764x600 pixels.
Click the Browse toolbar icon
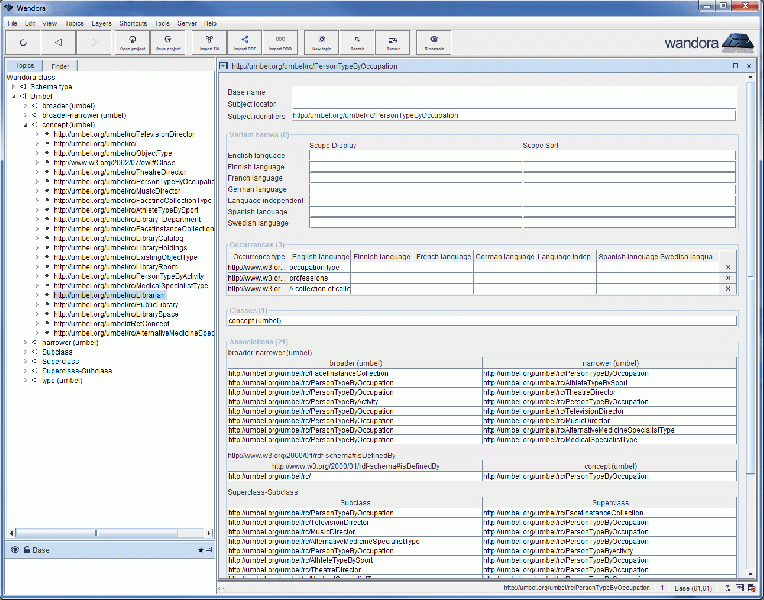[x=435, y=42]
